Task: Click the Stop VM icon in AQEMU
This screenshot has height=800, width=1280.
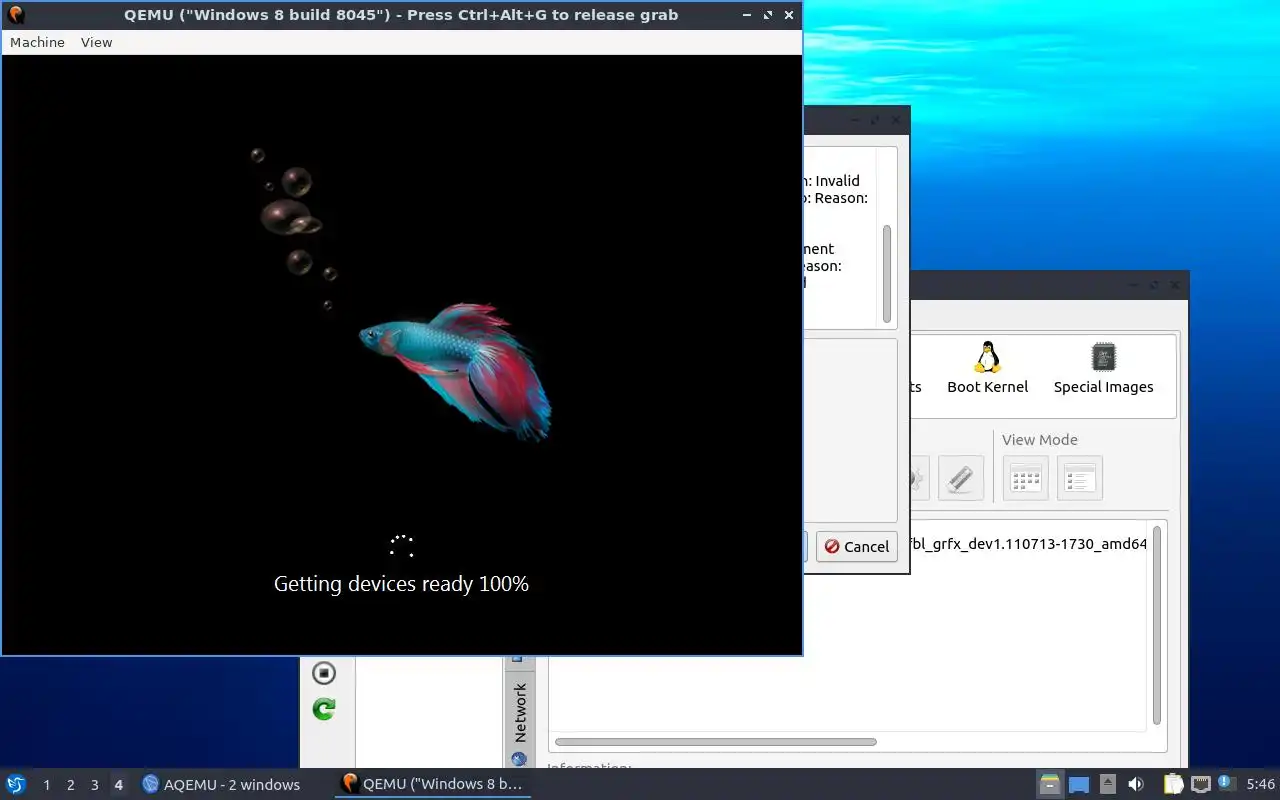Action: click(x=323, y=673)
